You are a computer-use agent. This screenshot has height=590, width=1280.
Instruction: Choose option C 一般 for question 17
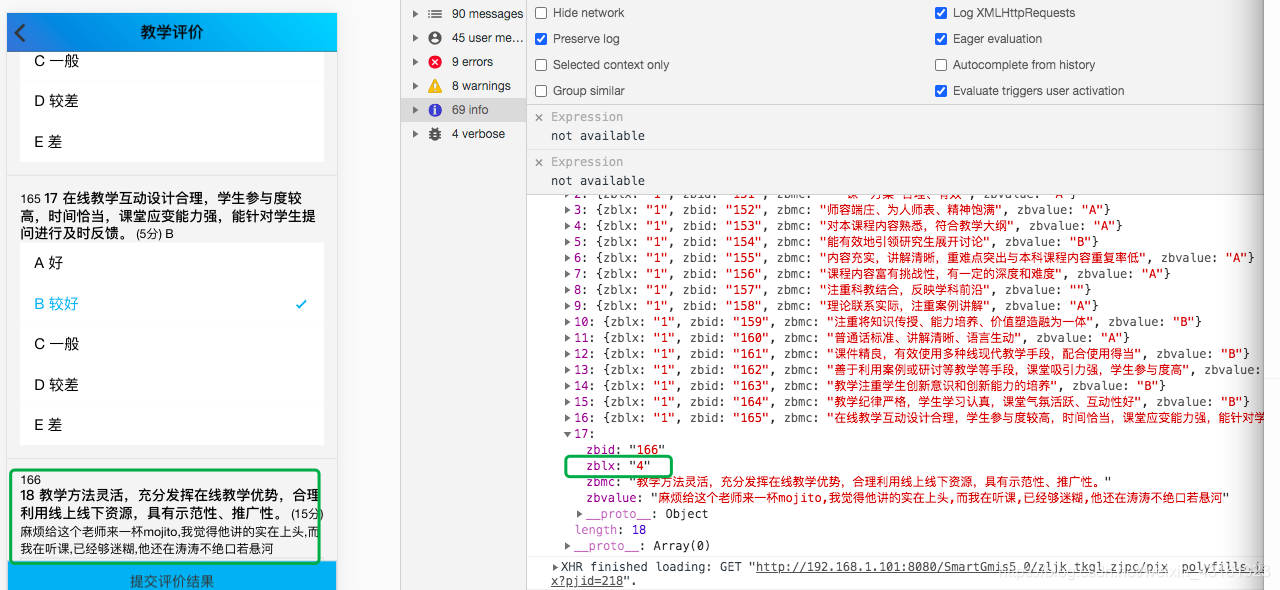[171, 344]
